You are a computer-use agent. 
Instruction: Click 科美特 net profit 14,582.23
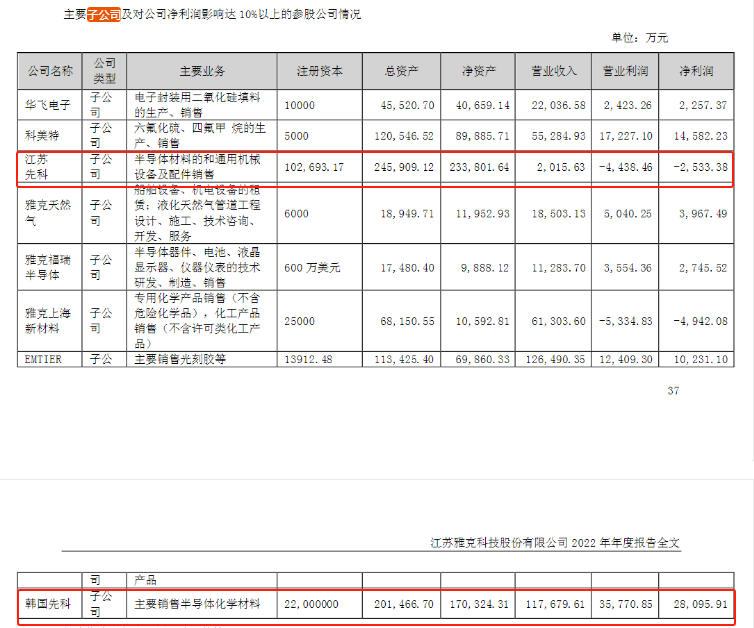[701, 136]
